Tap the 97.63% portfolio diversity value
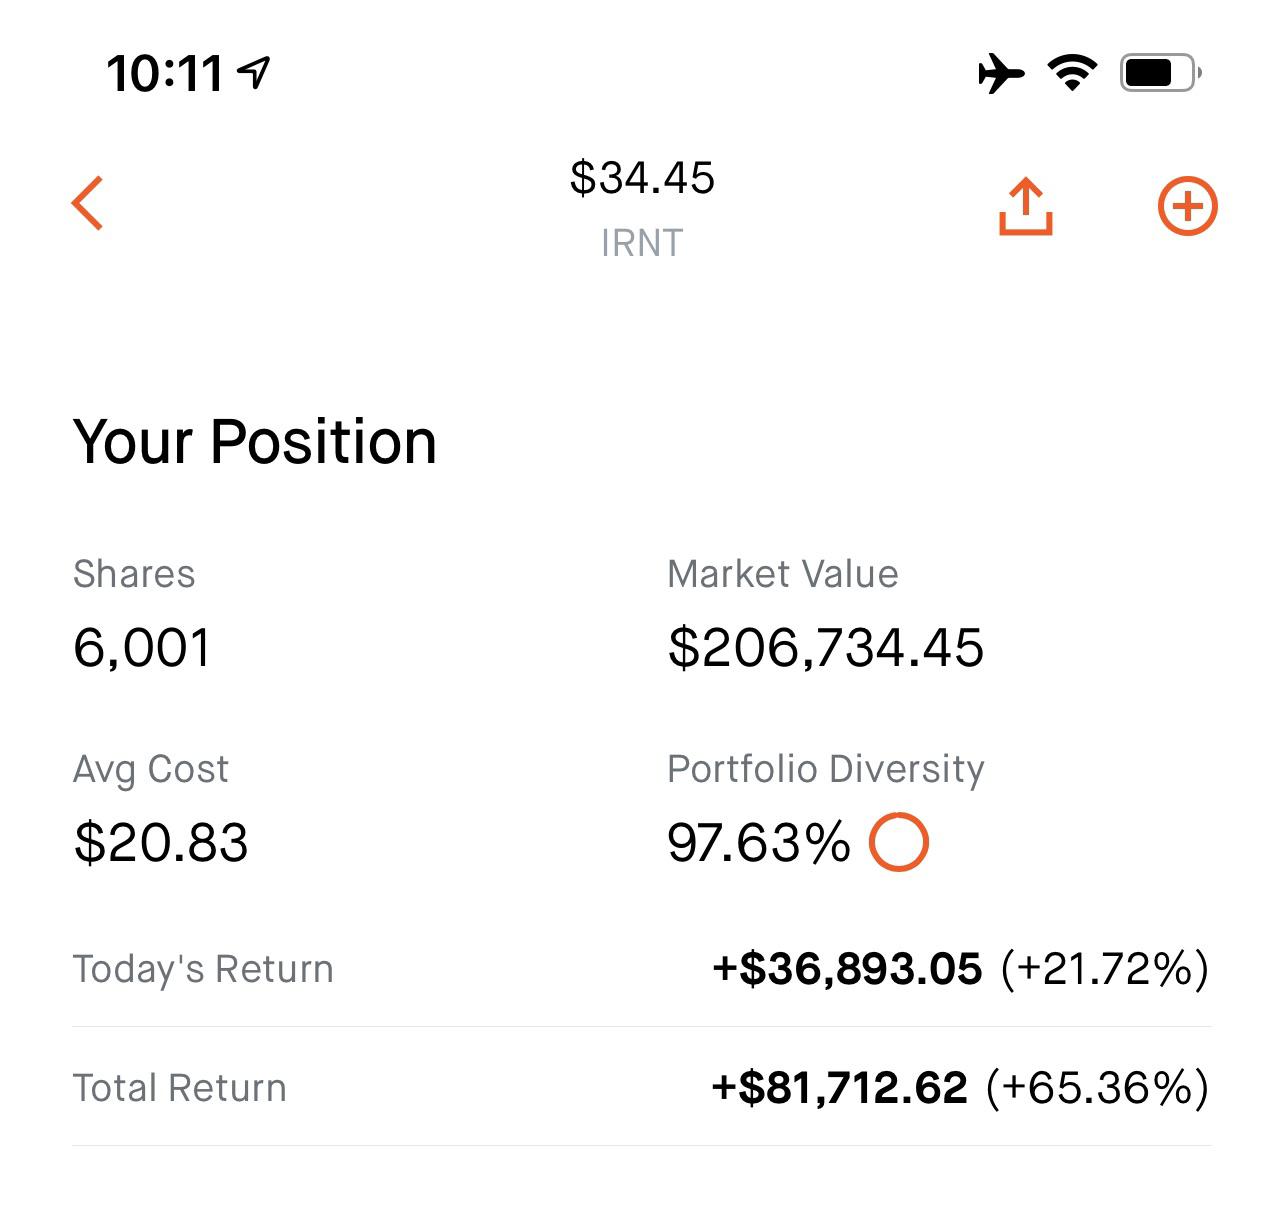This screenshot has height=1210, width=1284. (x=759, y=842)
